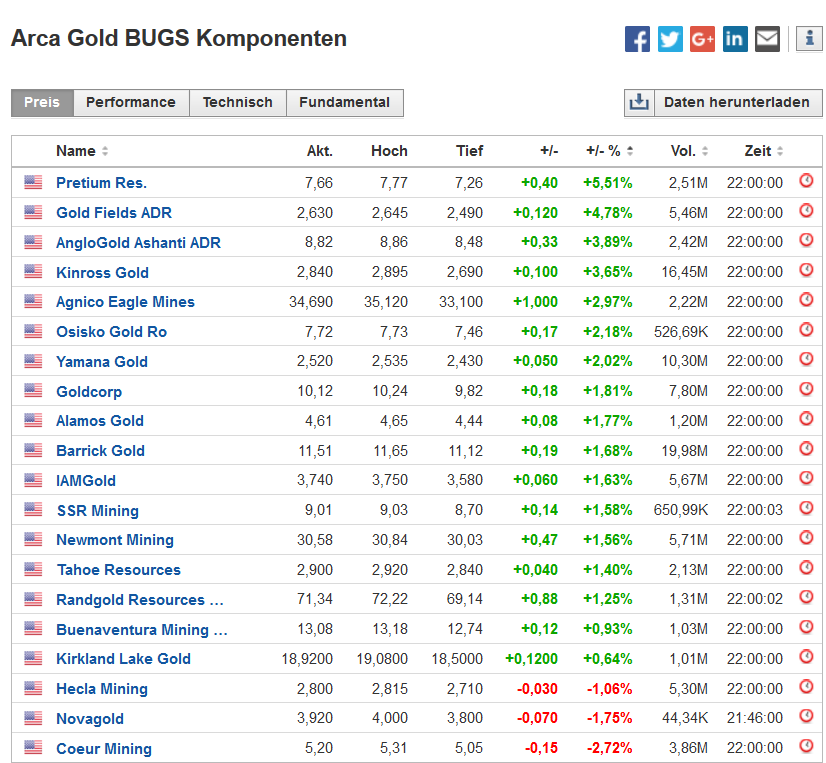This screenshot has height=763, width=826.
Task: Open the info icon button
Action: [810, 39]
